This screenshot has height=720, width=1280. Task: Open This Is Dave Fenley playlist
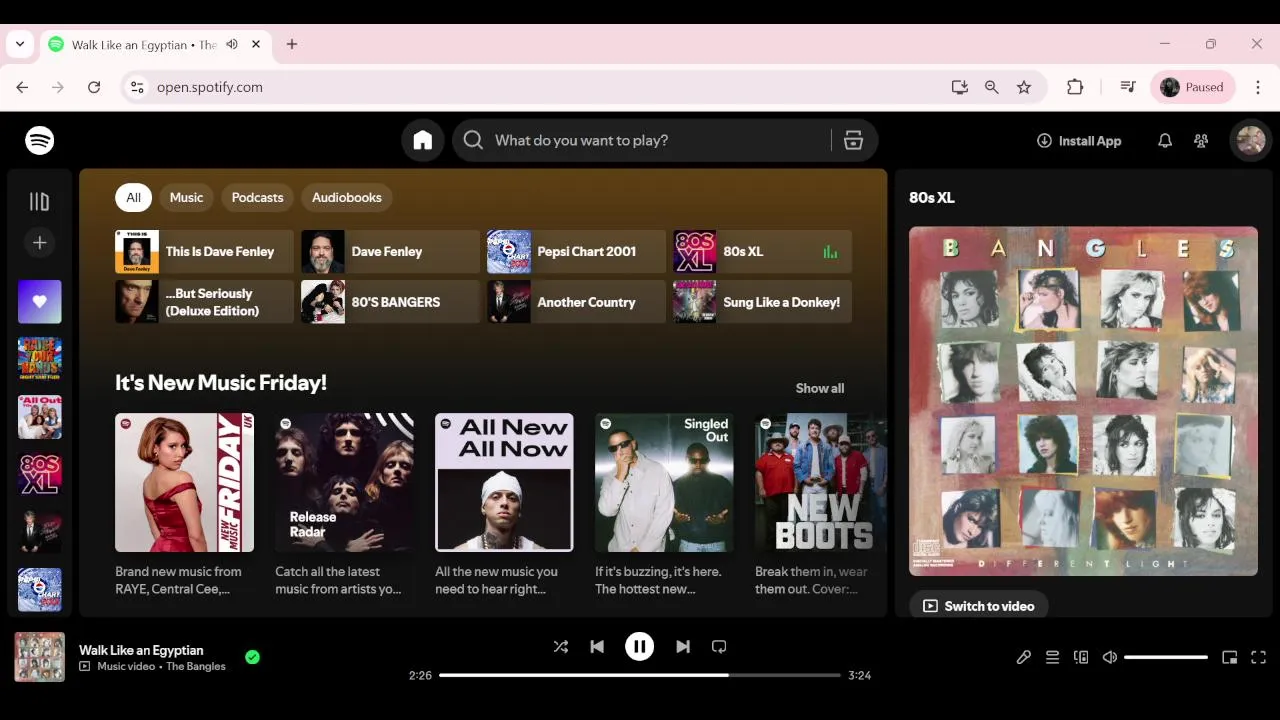[204, 252]
